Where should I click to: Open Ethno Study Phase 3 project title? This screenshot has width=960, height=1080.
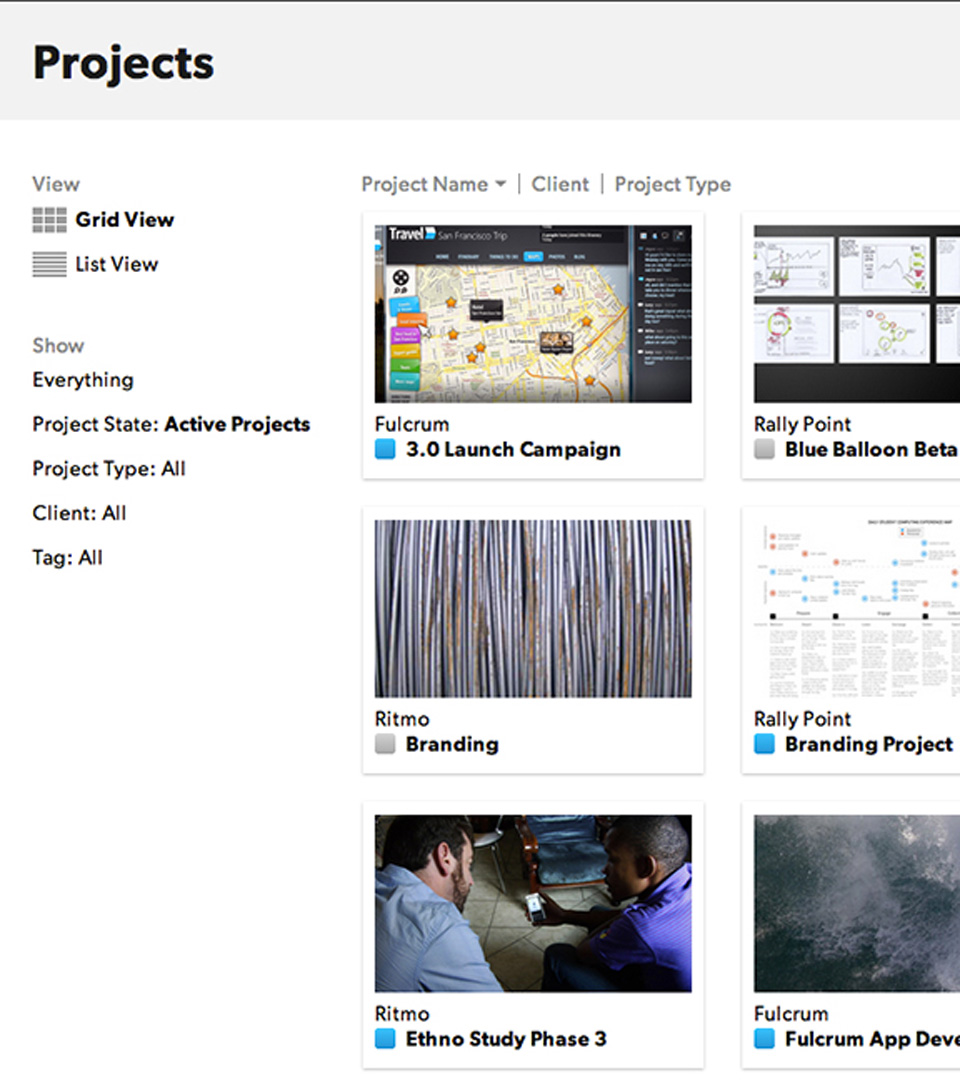pyautogui.click(x=506, y=1039)
